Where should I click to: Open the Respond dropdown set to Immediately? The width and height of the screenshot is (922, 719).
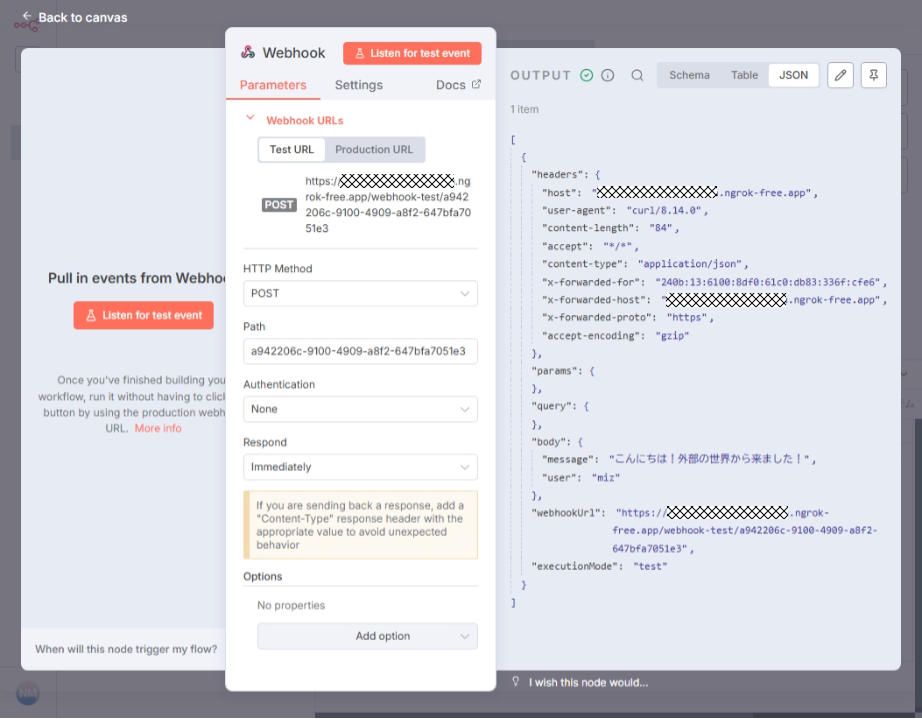(x=360, y=467)
